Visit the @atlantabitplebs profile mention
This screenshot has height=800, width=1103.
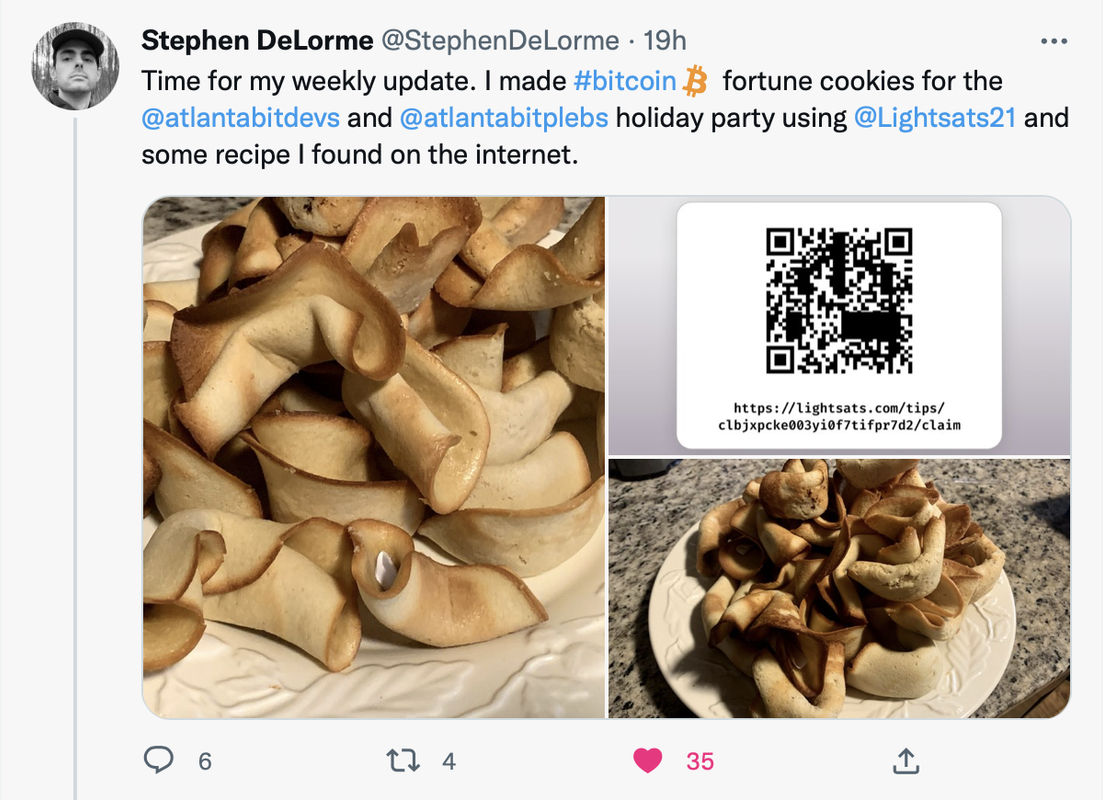click(504, 118)
